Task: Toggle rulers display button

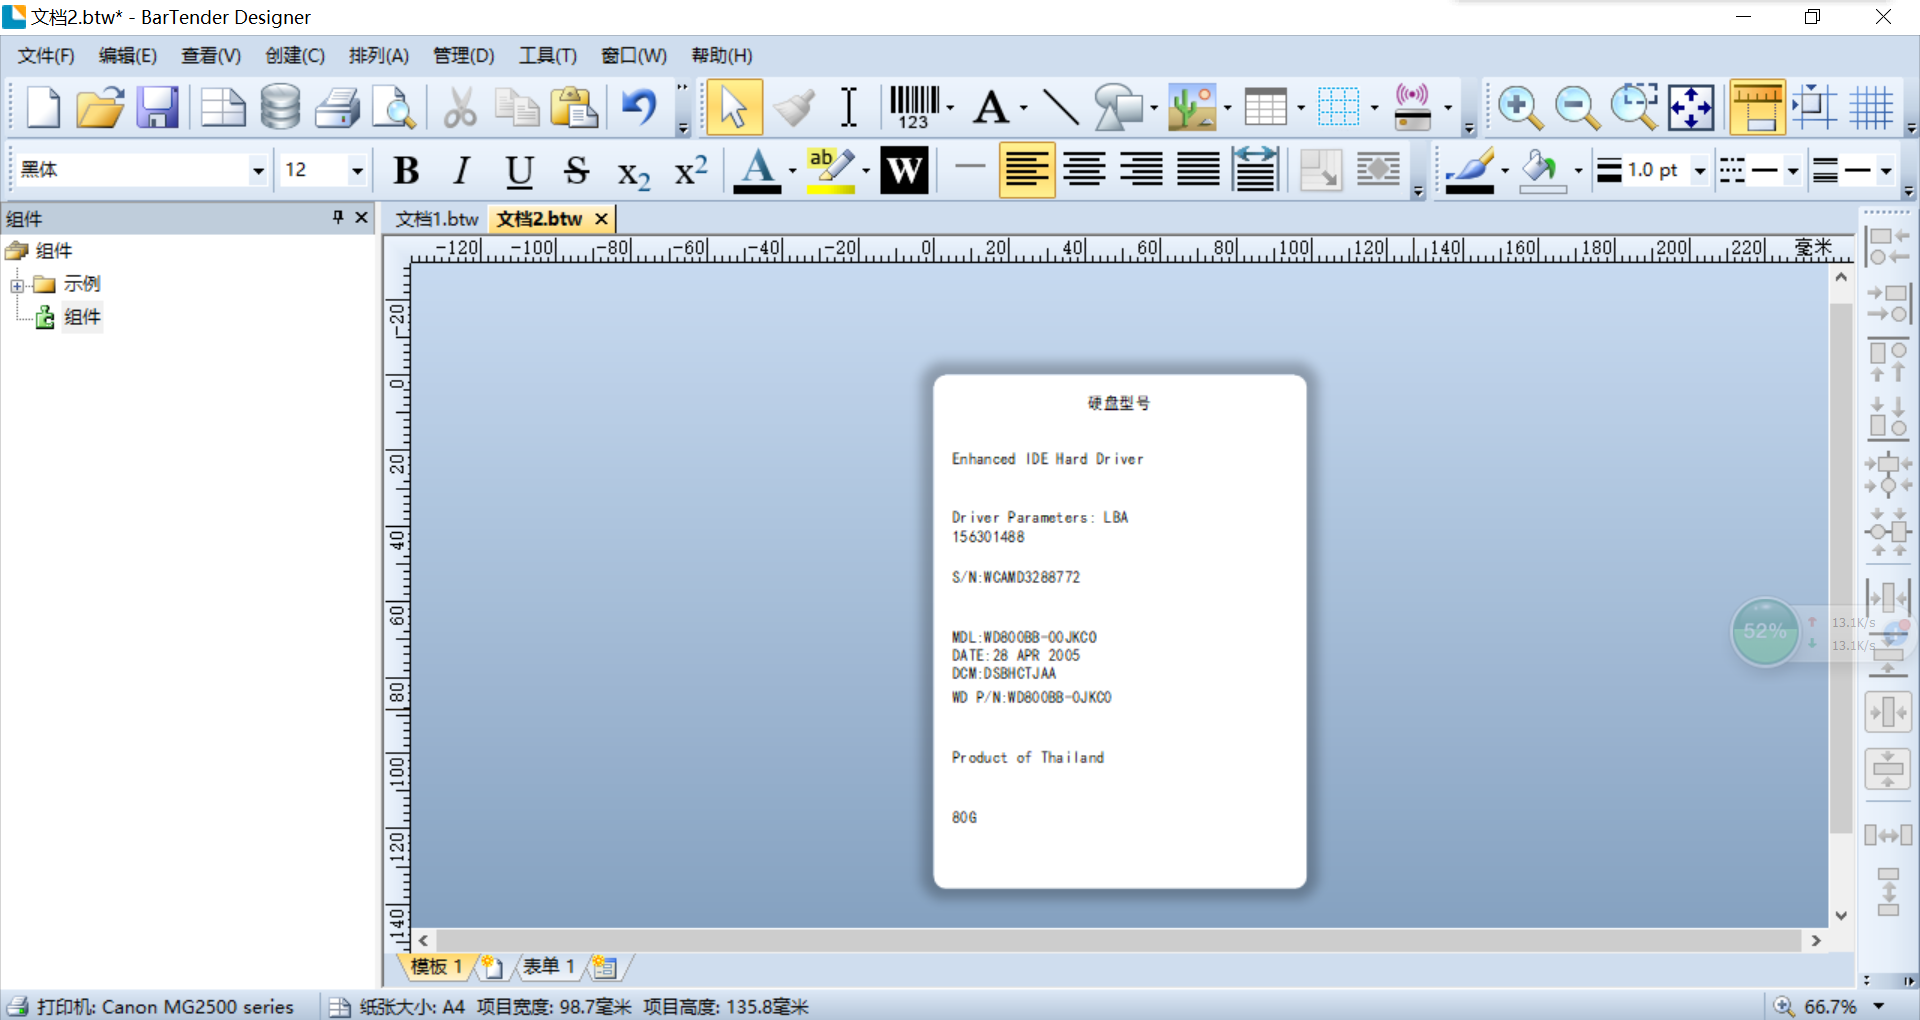Action: (1757, 107)
